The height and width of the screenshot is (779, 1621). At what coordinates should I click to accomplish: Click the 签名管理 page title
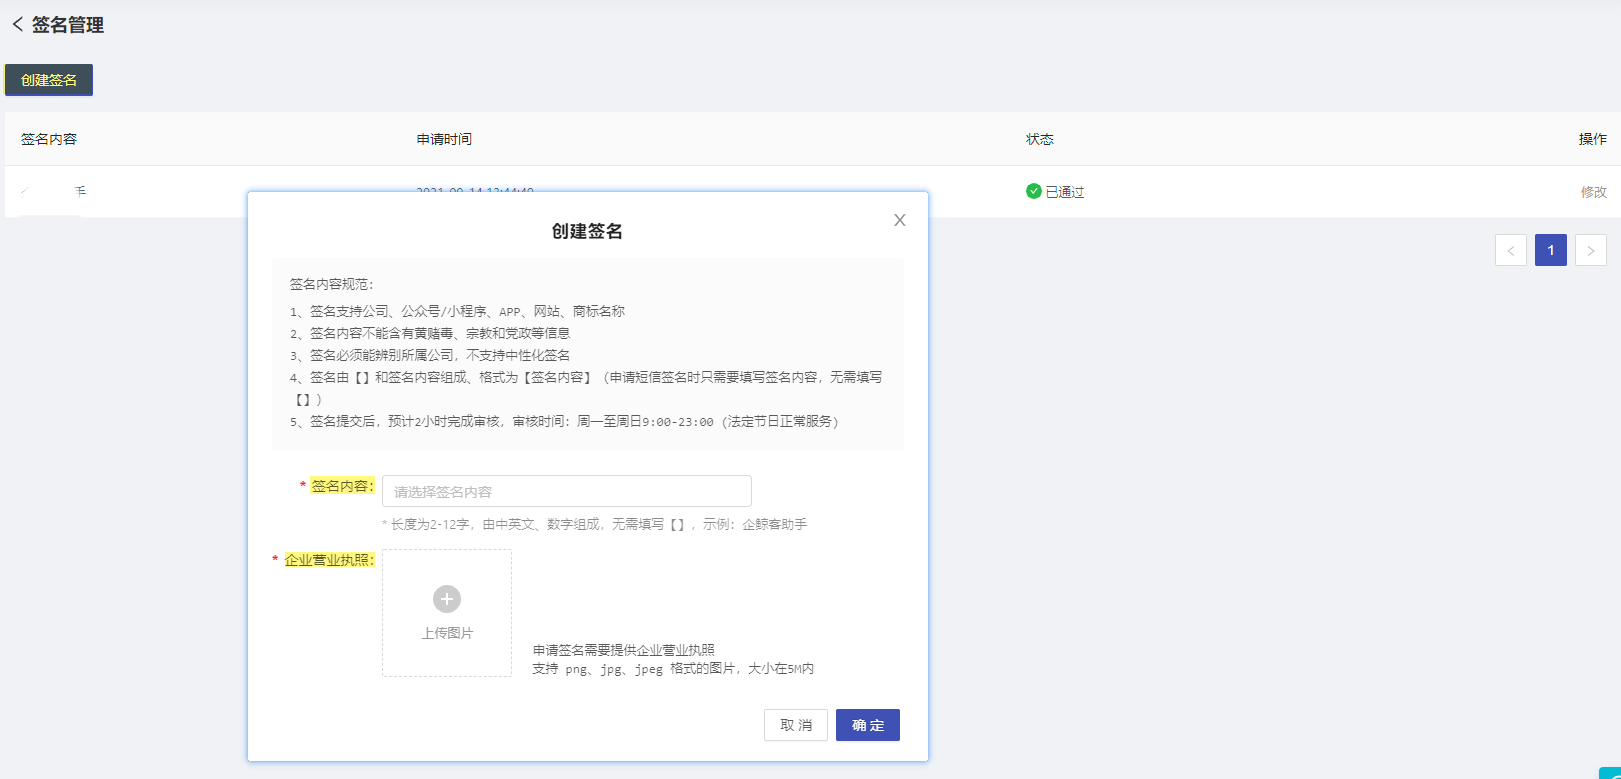[x=68, y=25]
